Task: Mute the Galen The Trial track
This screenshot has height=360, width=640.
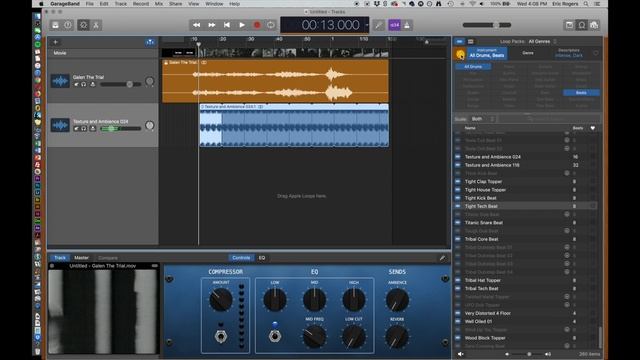Action: point(76,84)
